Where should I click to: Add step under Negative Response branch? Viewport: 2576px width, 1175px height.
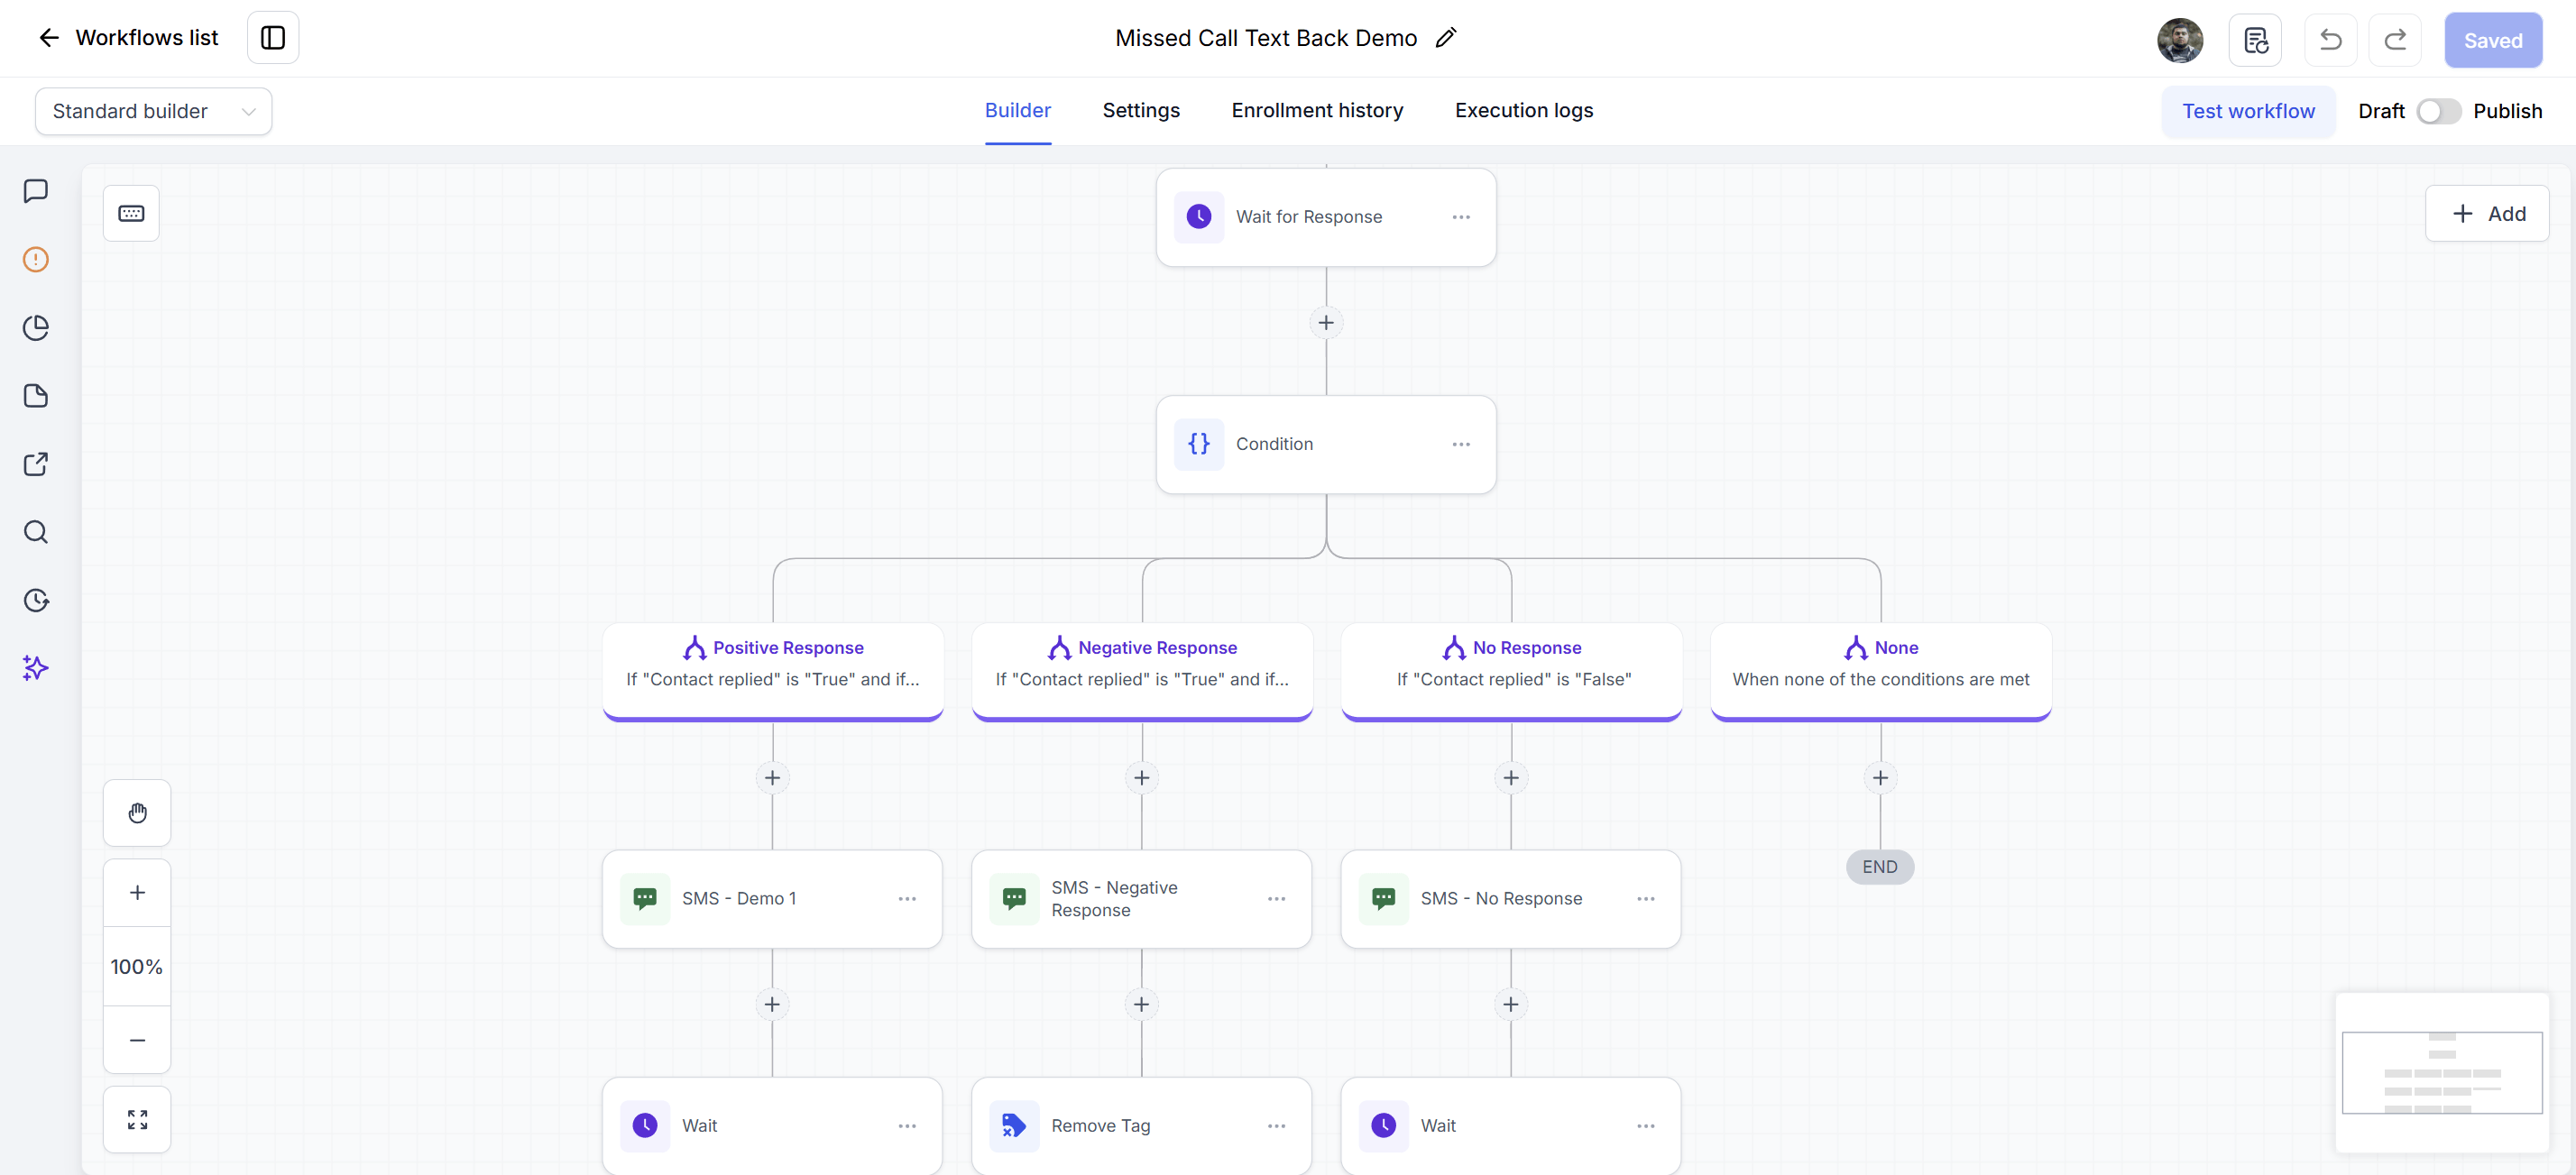tap(1141, 778)
